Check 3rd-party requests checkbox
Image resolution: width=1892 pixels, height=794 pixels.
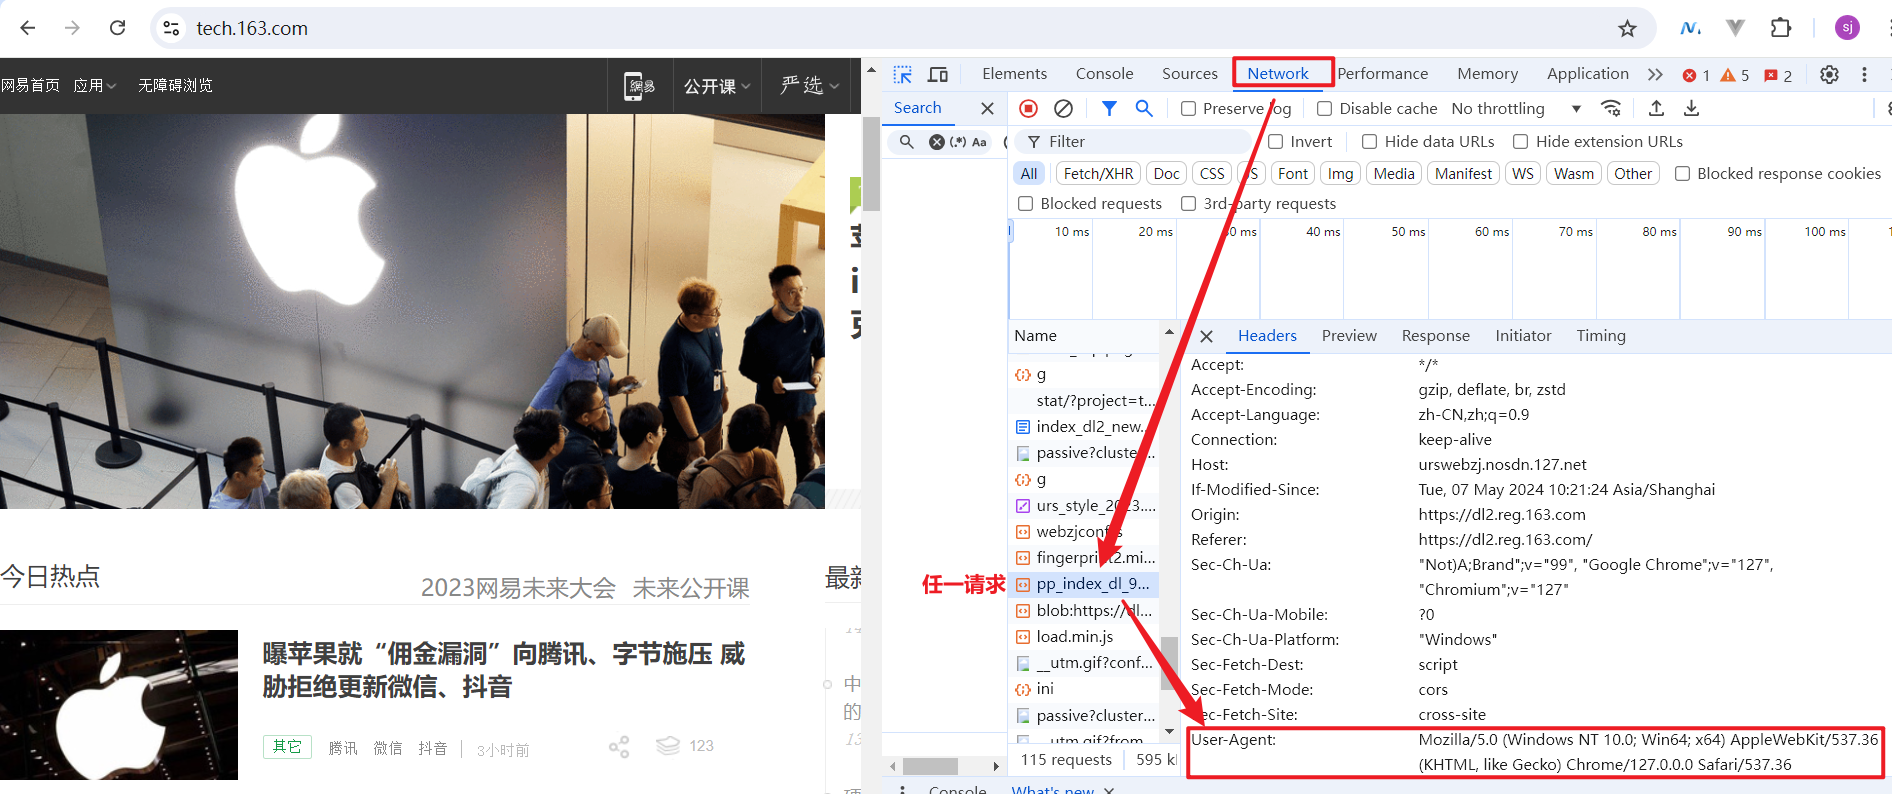tap(1189, 204)
